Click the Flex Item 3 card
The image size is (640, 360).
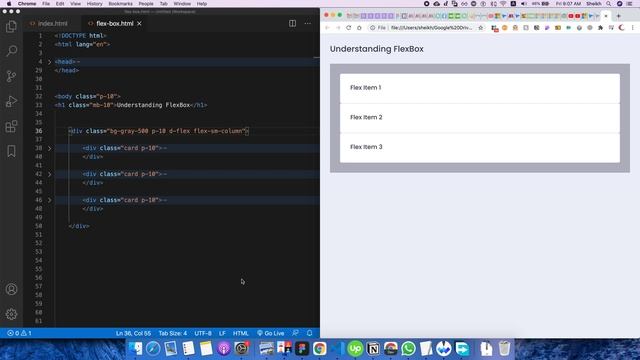tap(480, 148)
